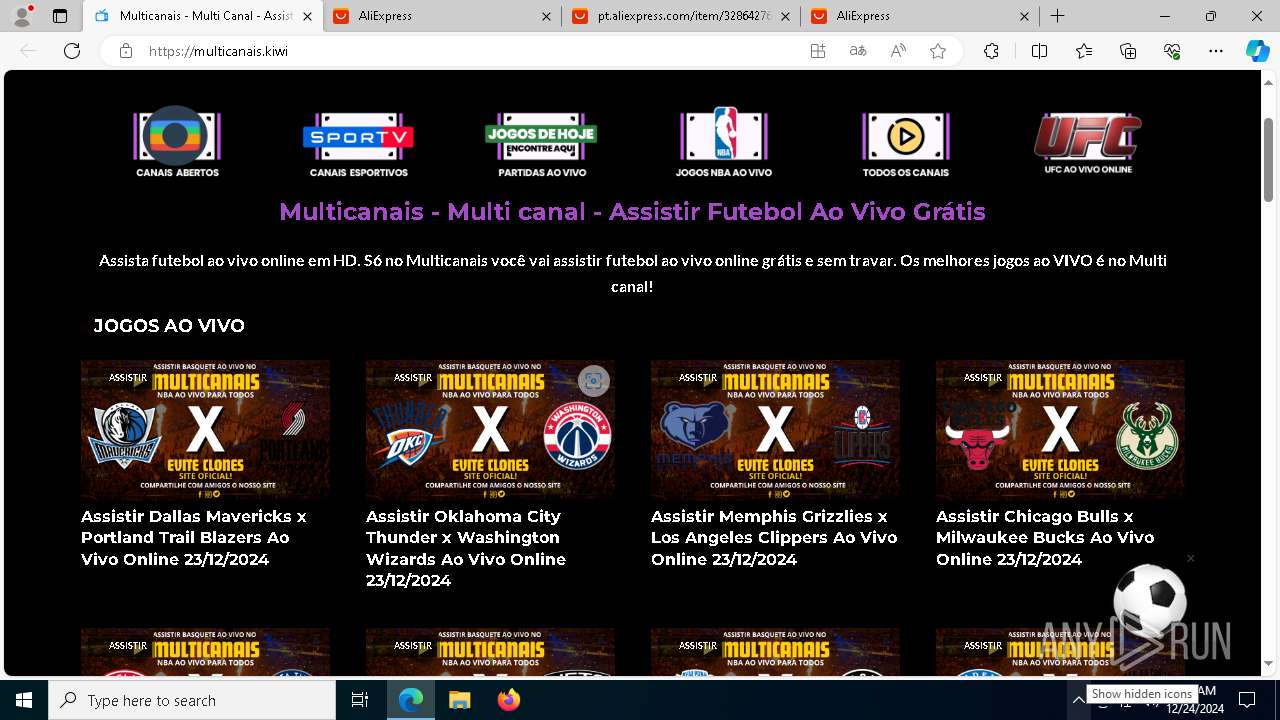1280x720 pixels.
Task: Click the JOGOS AO VIVO heading
Action: click(x=169, y=326)
